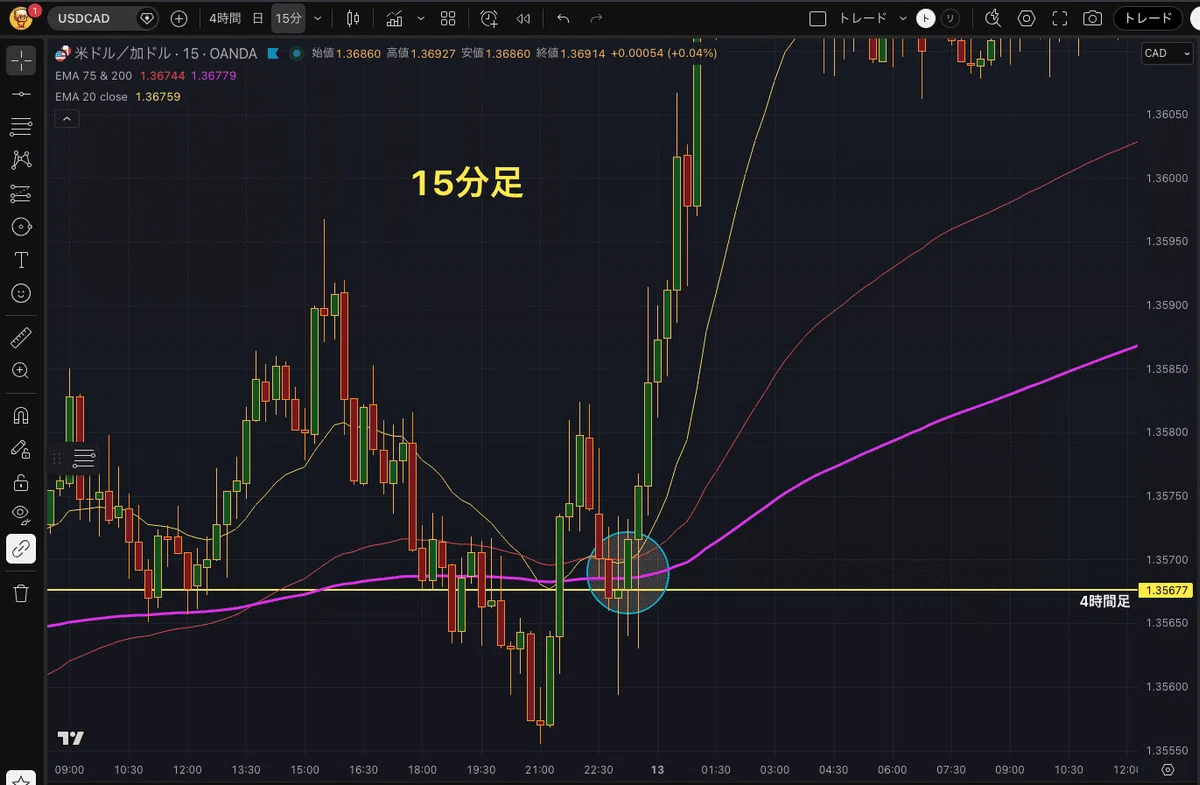This screenshot has width=1200, height=785.
Task: Start bar replay with the rewind icon
Action: pyautogui.click(x=523, y=18)
